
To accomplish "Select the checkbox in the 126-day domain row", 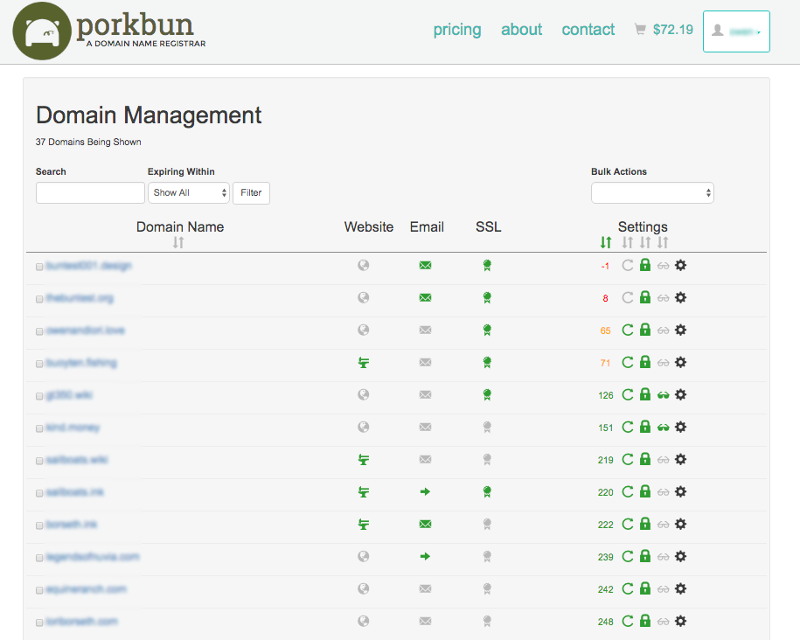I will 40,396.
